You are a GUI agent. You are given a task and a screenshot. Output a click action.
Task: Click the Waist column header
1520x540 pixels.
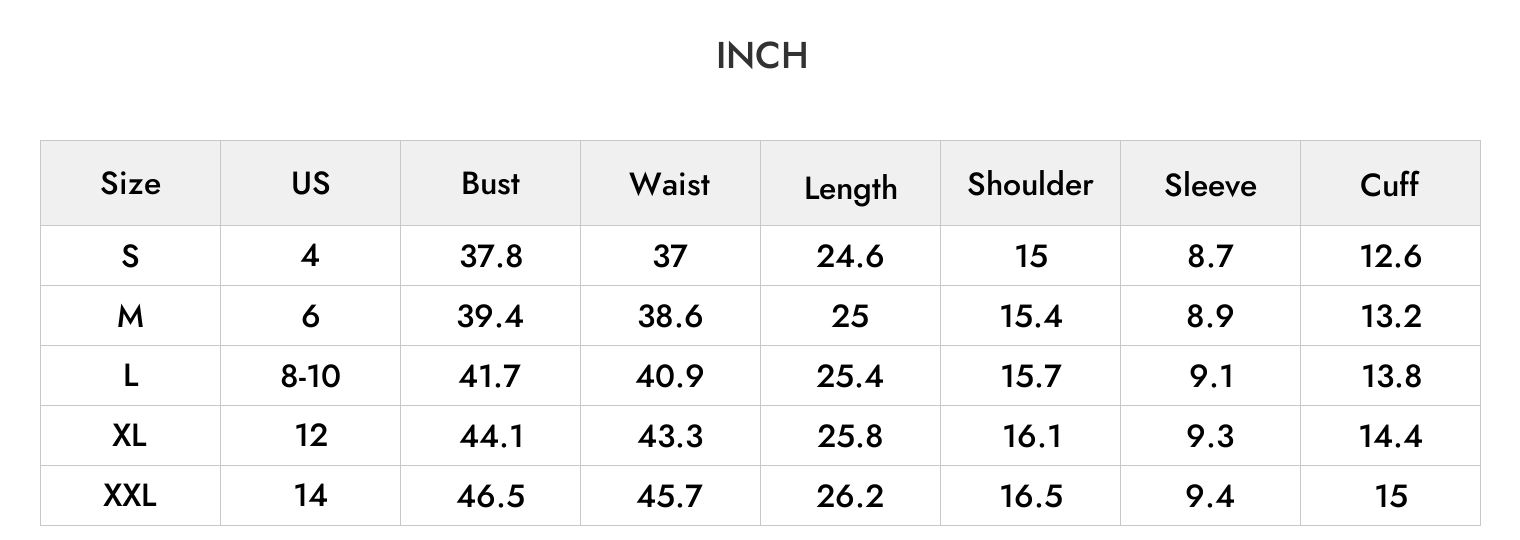click(670, 184)
